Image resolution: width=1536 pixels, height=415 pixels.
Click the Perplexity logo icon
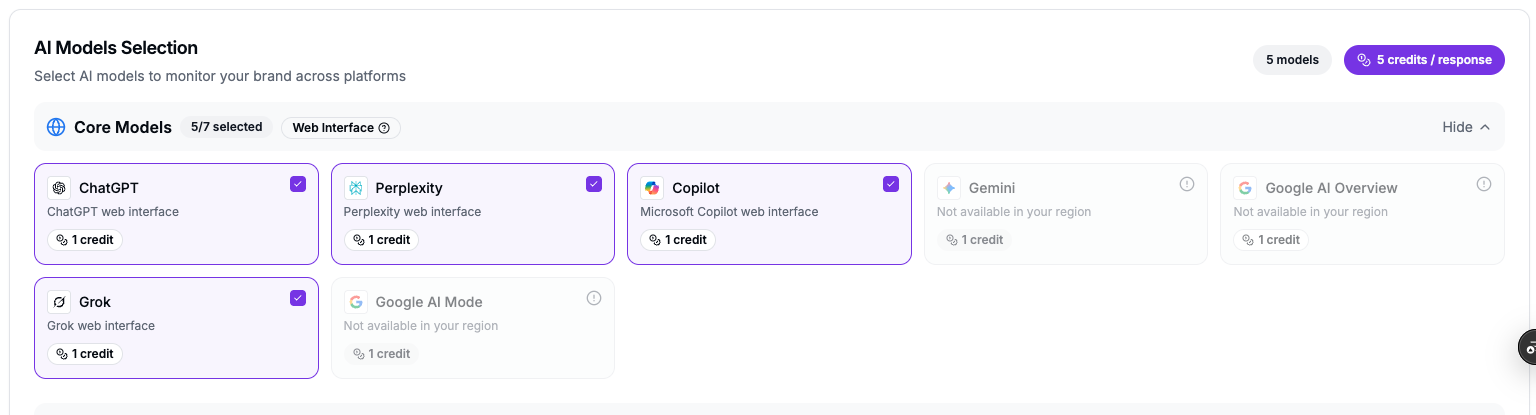tap(356, 188)
